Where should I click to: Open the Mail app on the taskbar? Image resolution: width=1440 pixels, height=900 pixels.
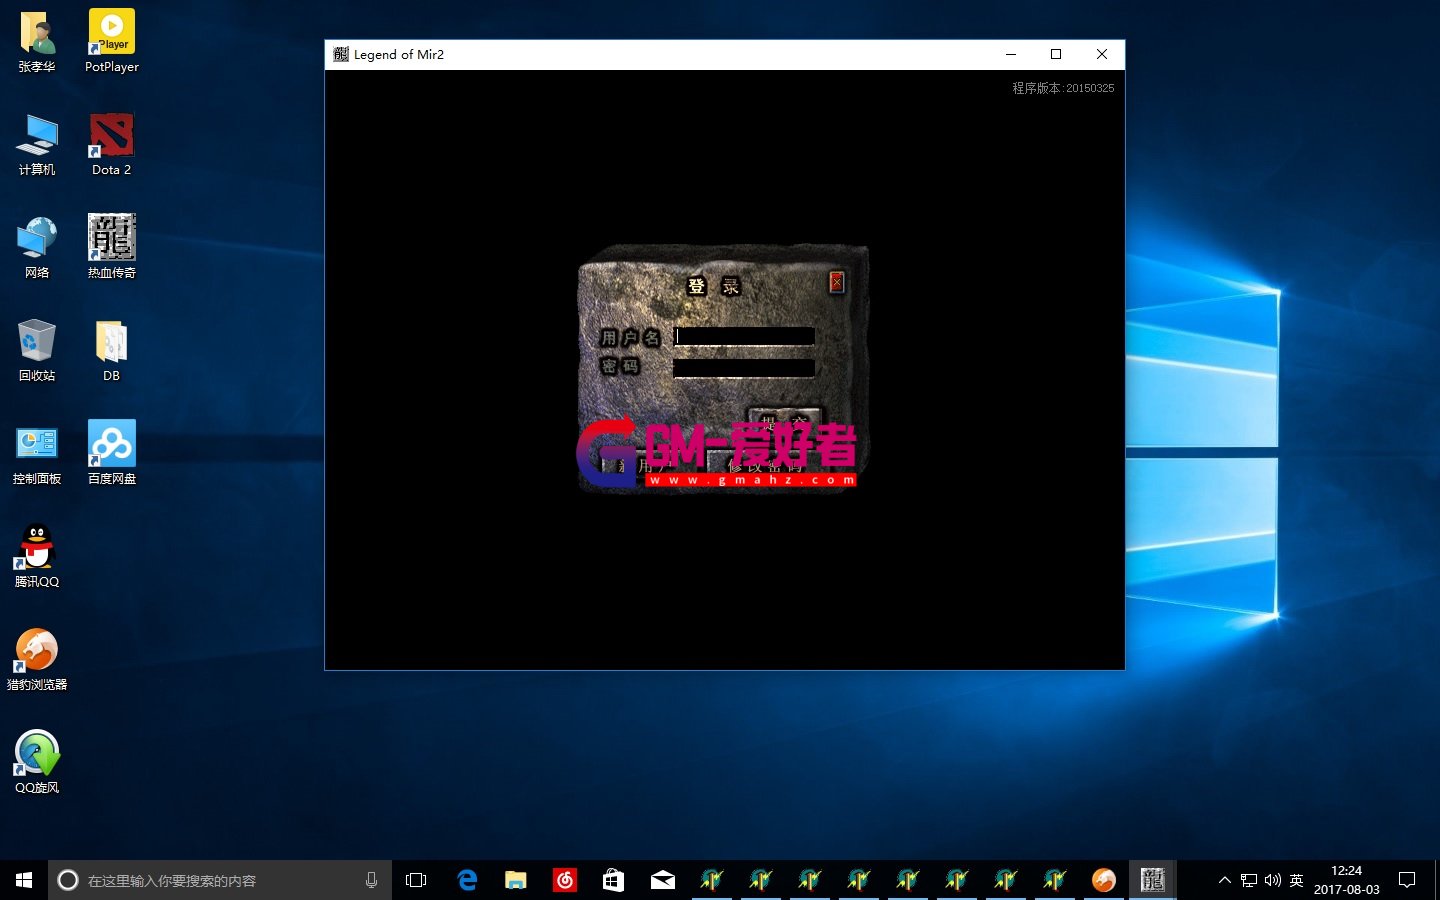(x=662, y=880)
